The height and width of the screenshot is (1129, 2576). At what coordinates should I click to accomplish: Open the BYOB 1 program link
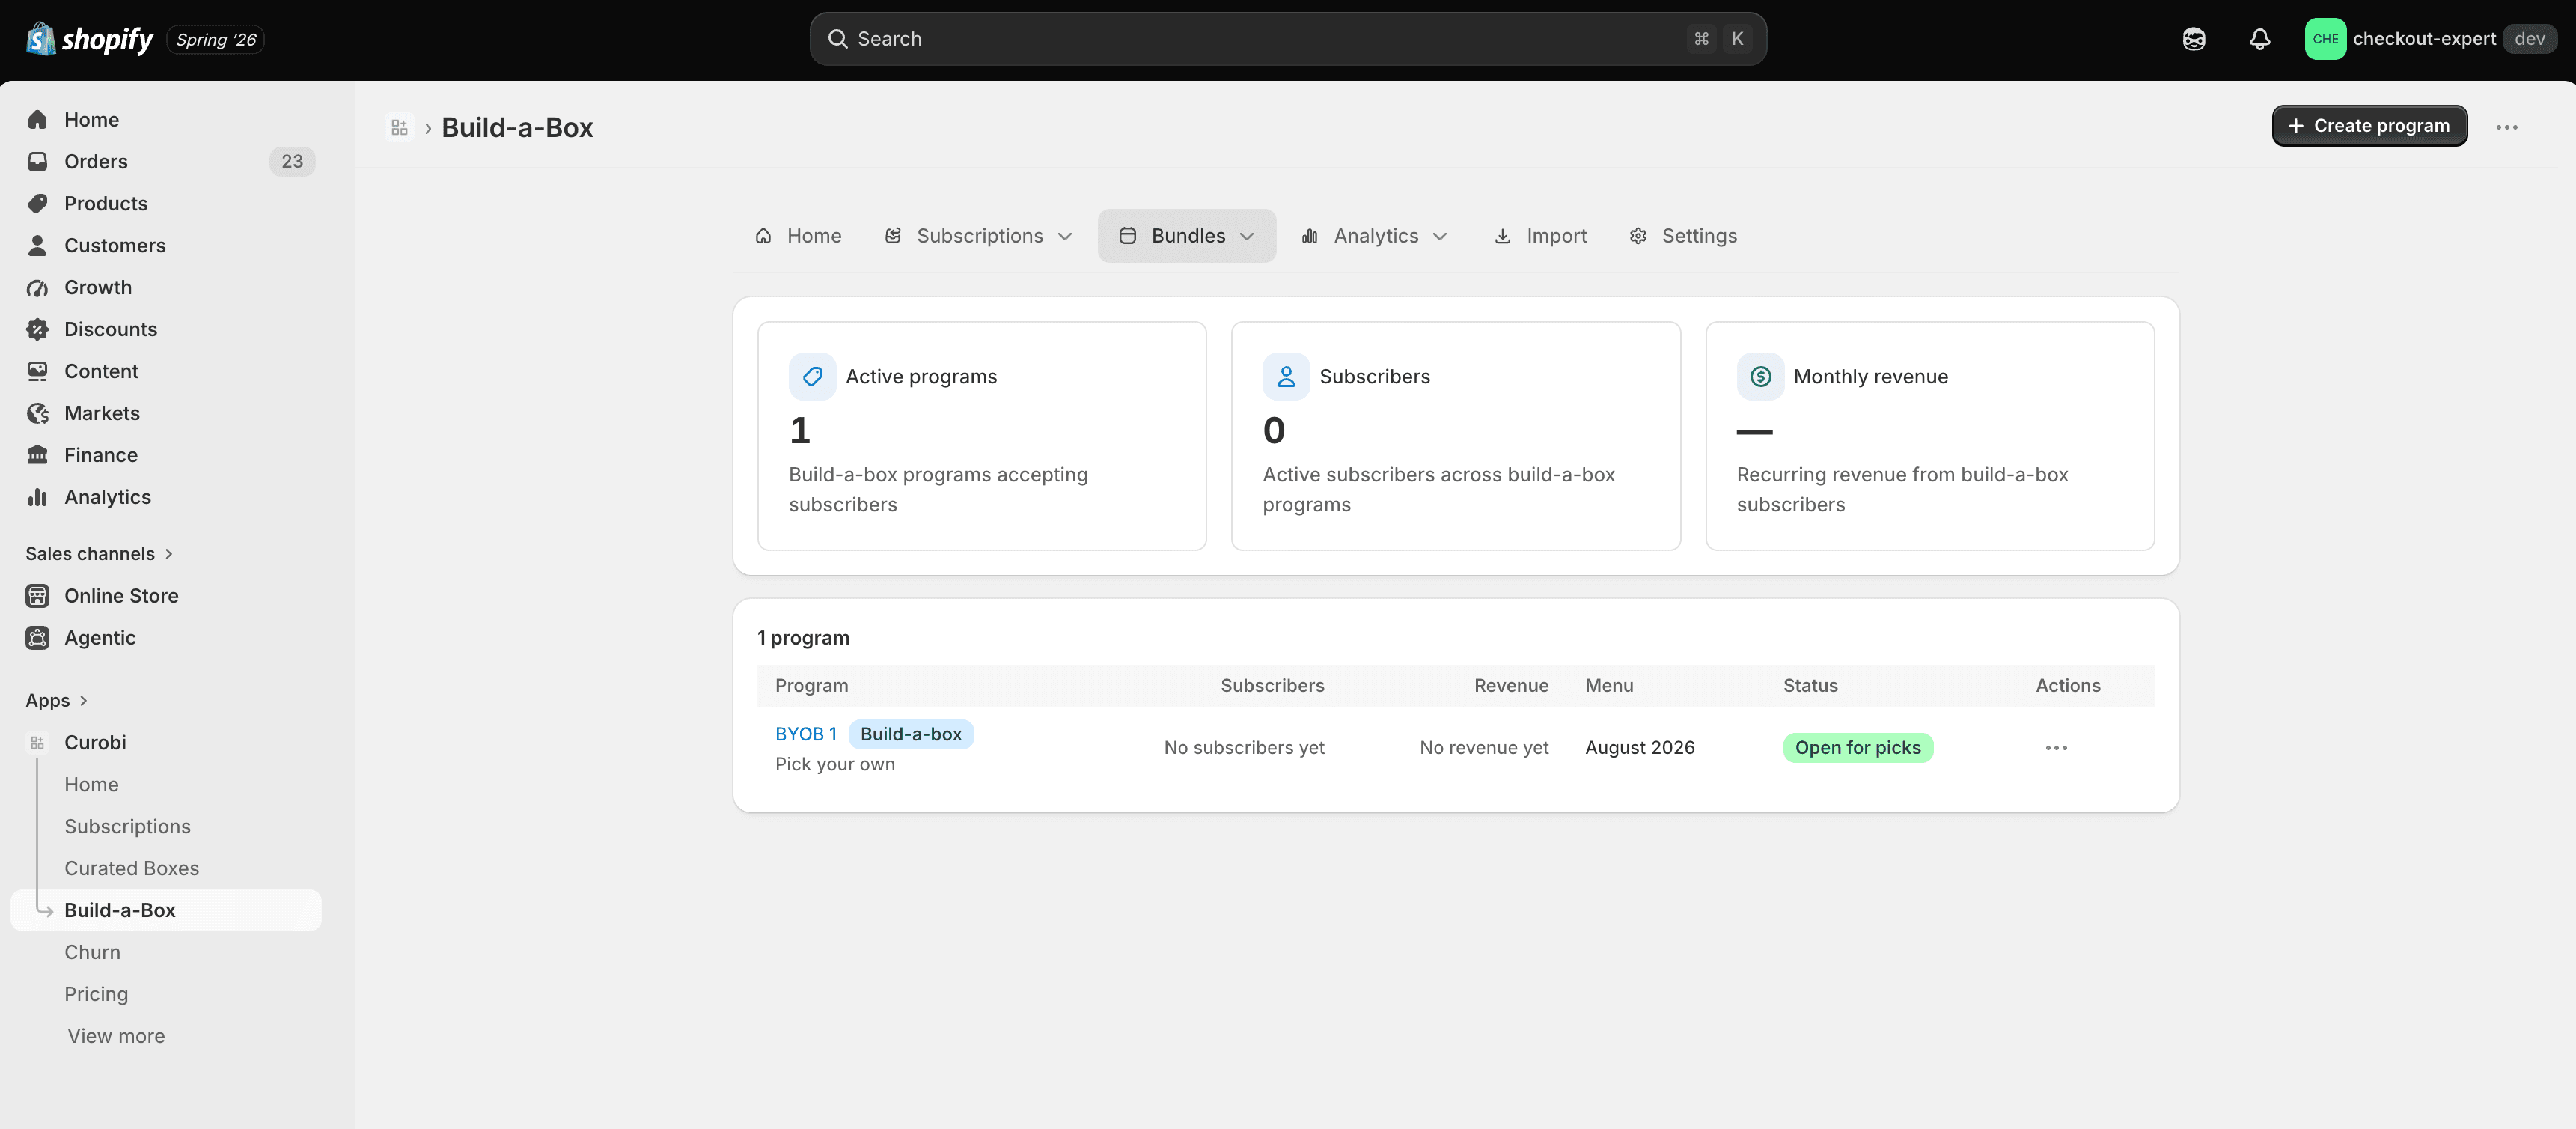point(805,734)
